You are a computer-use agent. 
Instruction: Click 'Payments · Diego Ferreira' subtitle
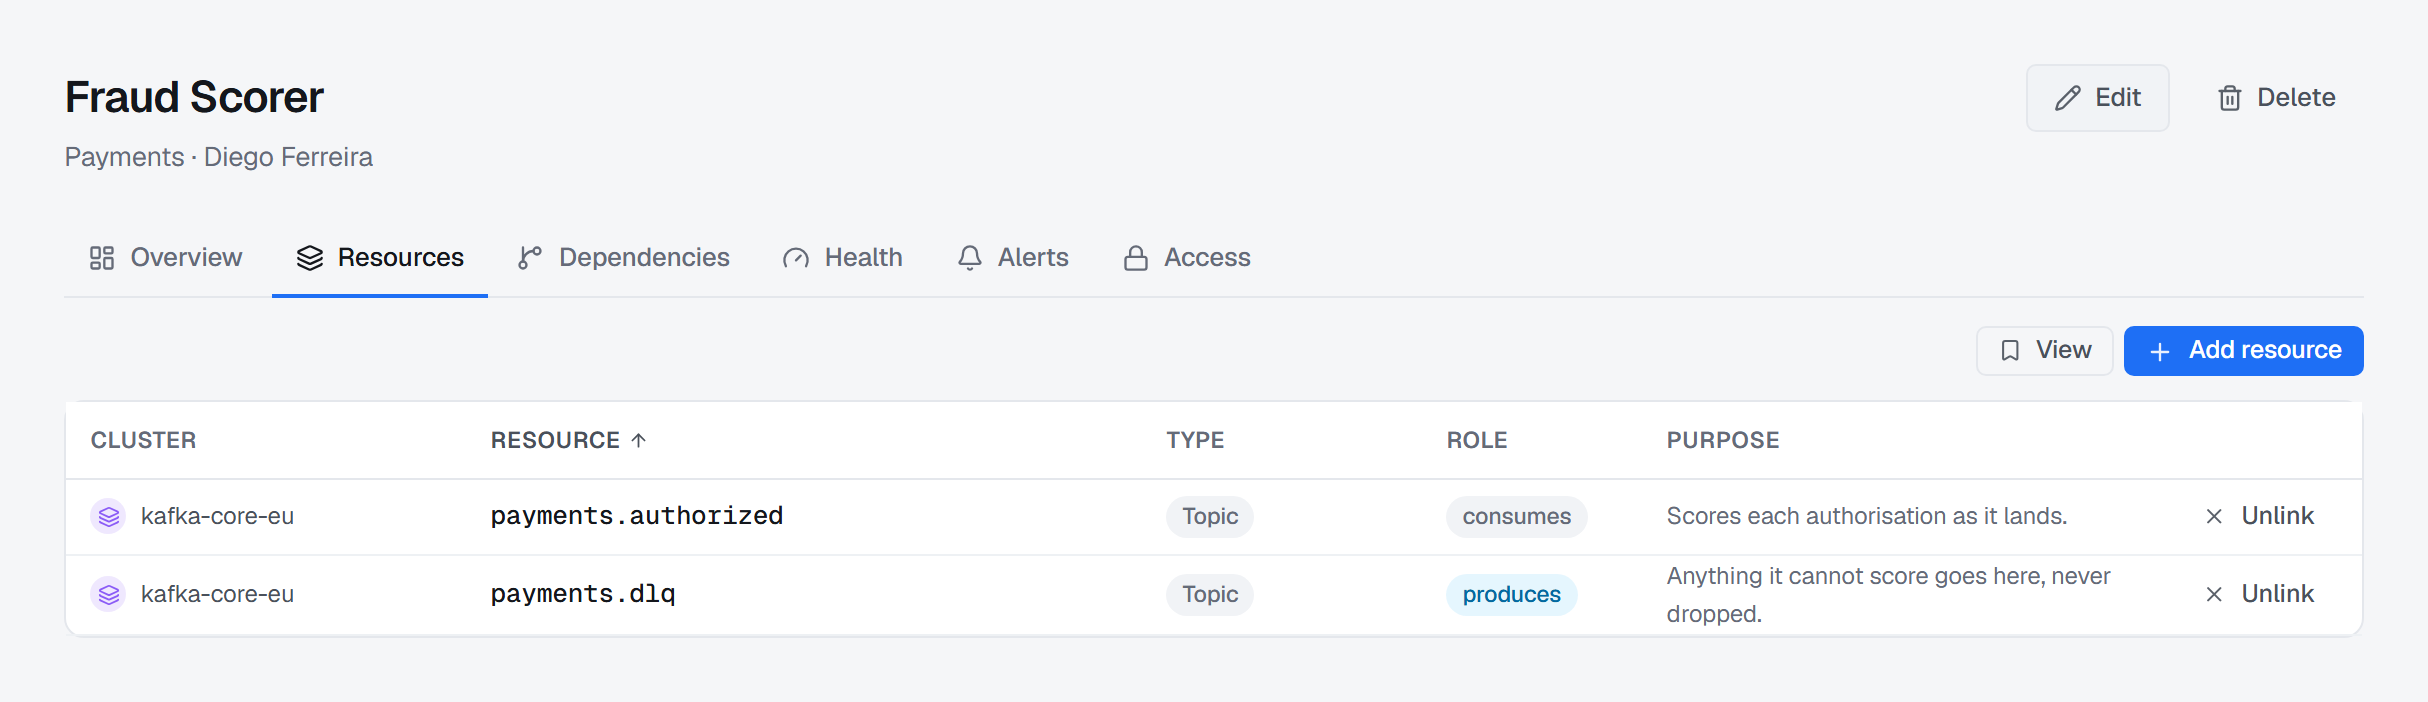coord(219,157)
